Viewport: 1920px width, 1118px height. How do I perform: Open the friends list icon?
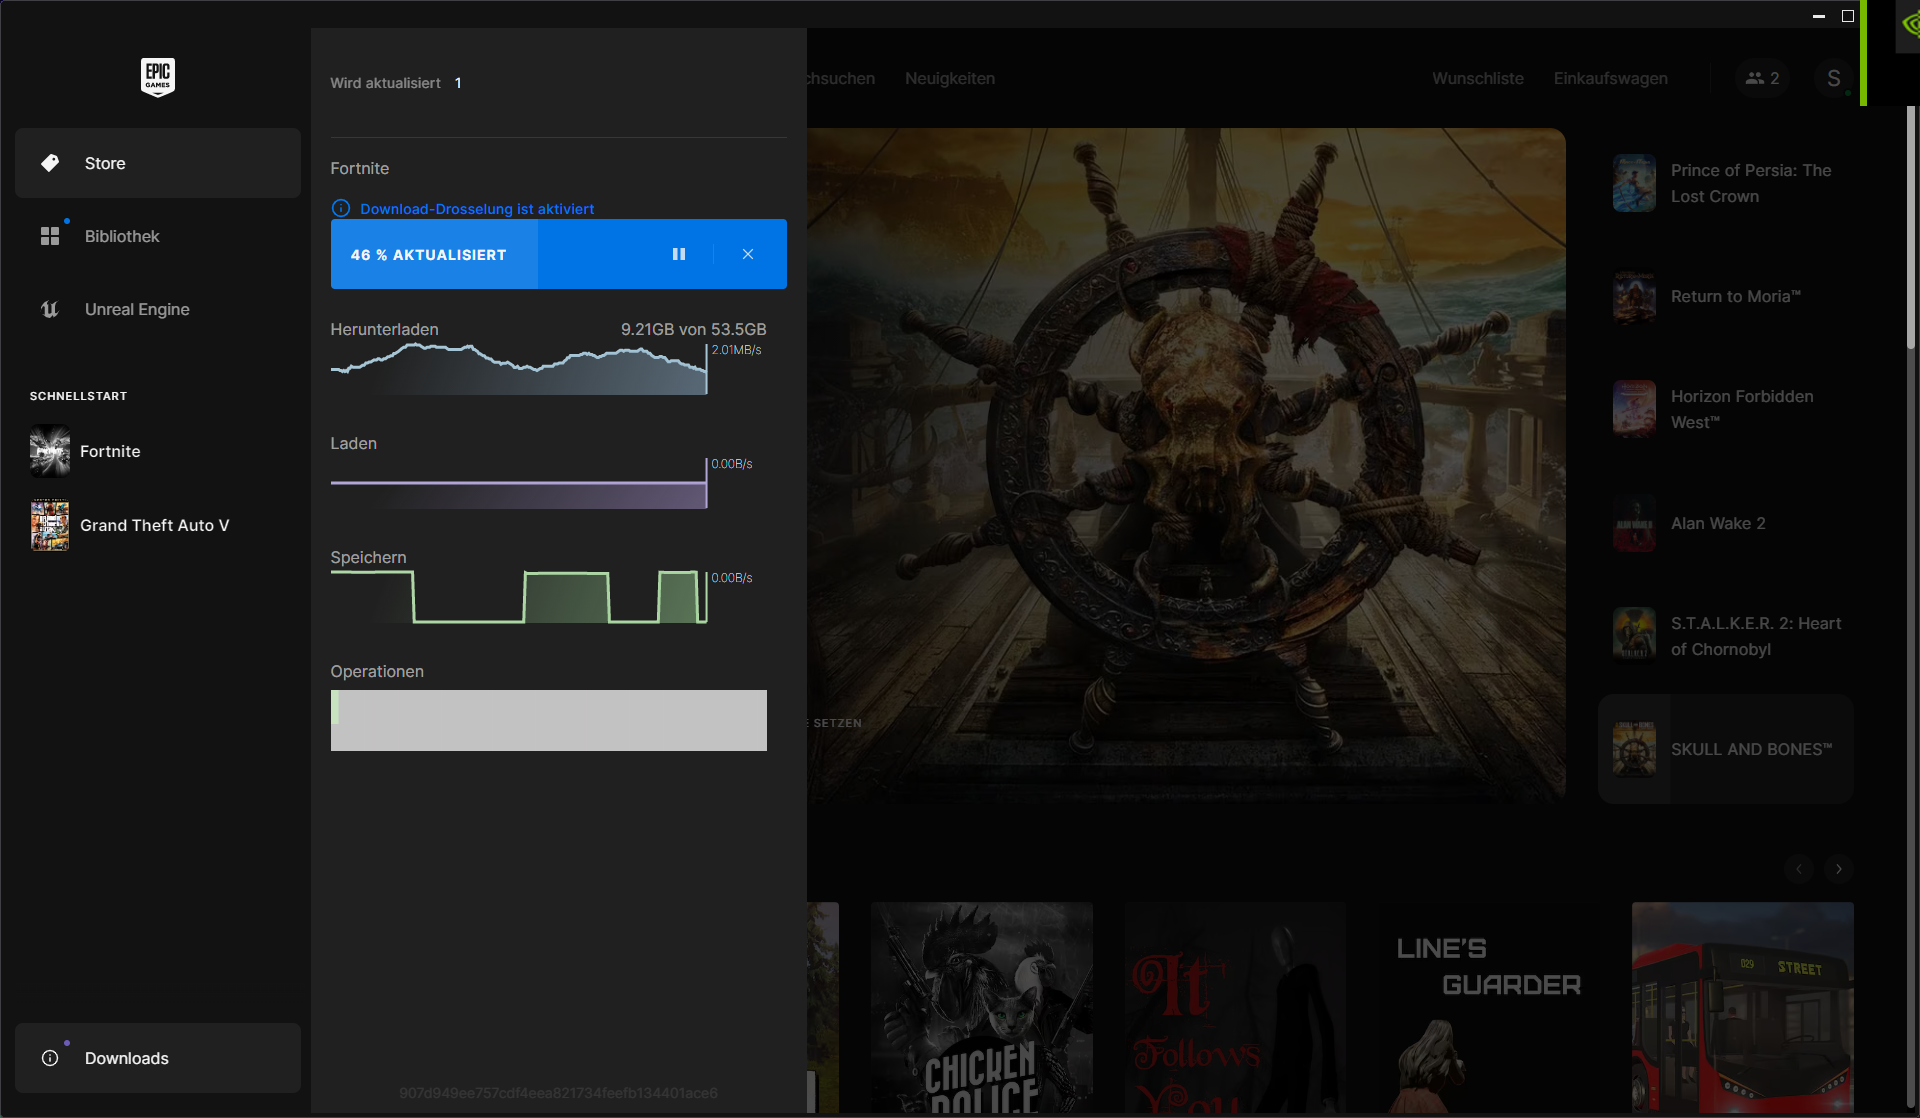coord(1761,78)
